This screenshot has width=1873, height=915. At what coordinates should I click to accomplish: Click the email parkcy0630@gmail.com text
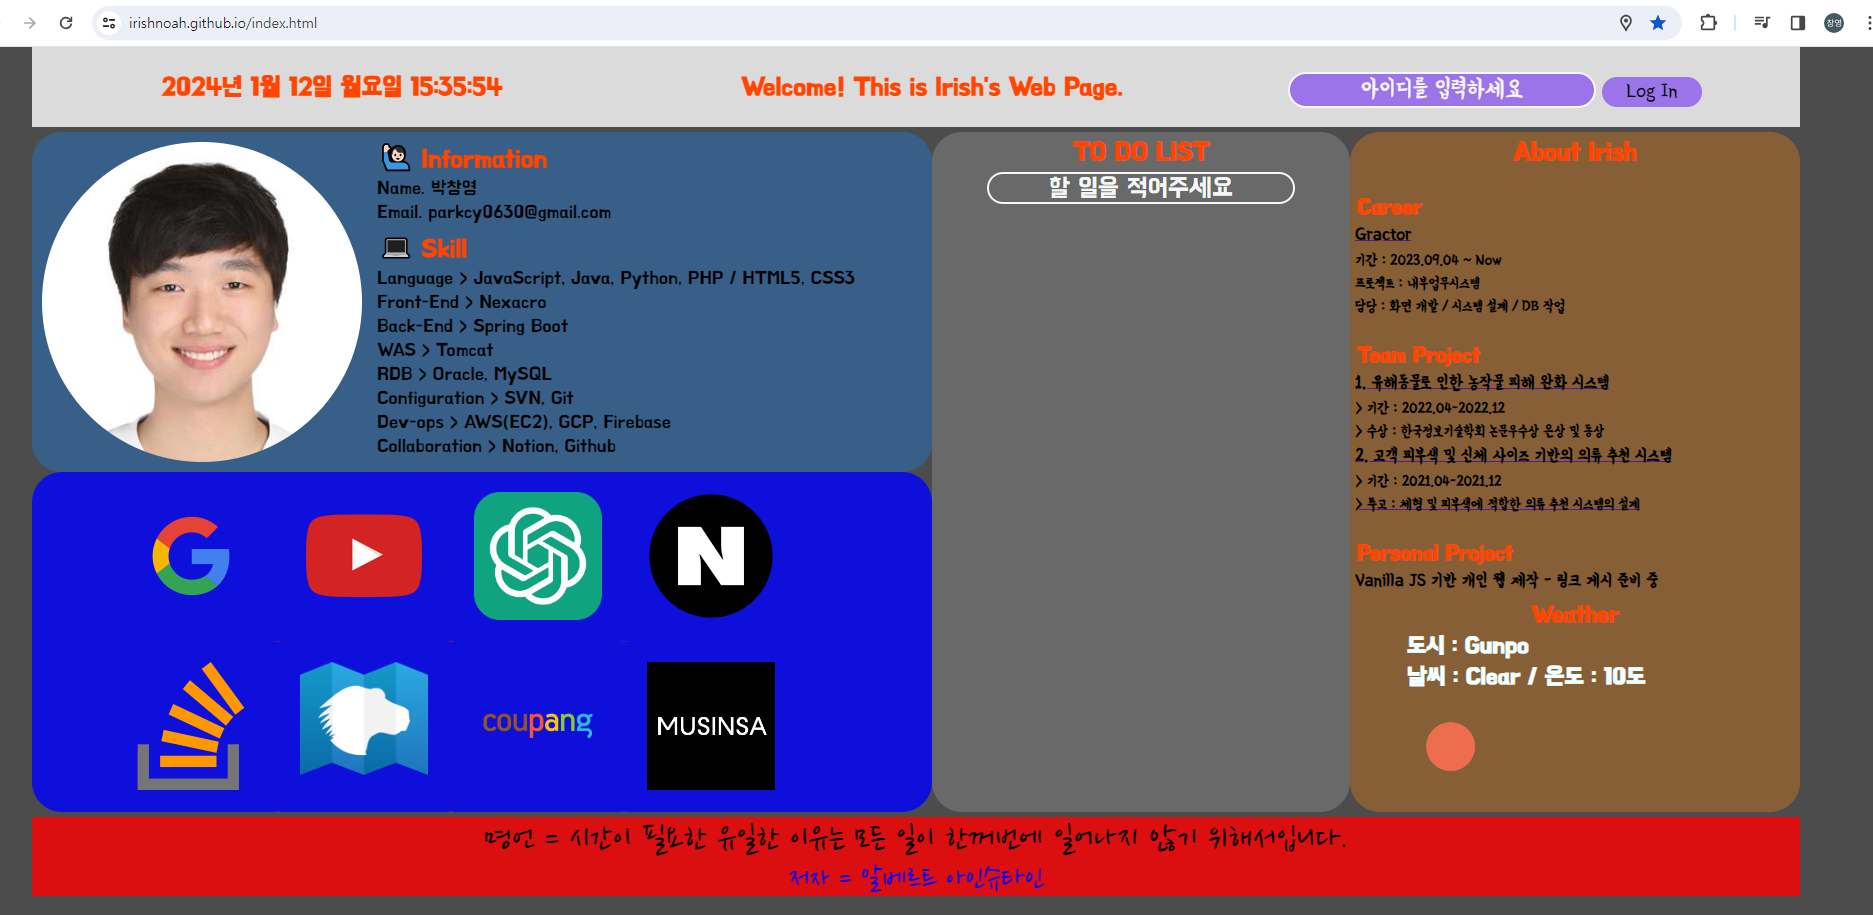(519, 212)
